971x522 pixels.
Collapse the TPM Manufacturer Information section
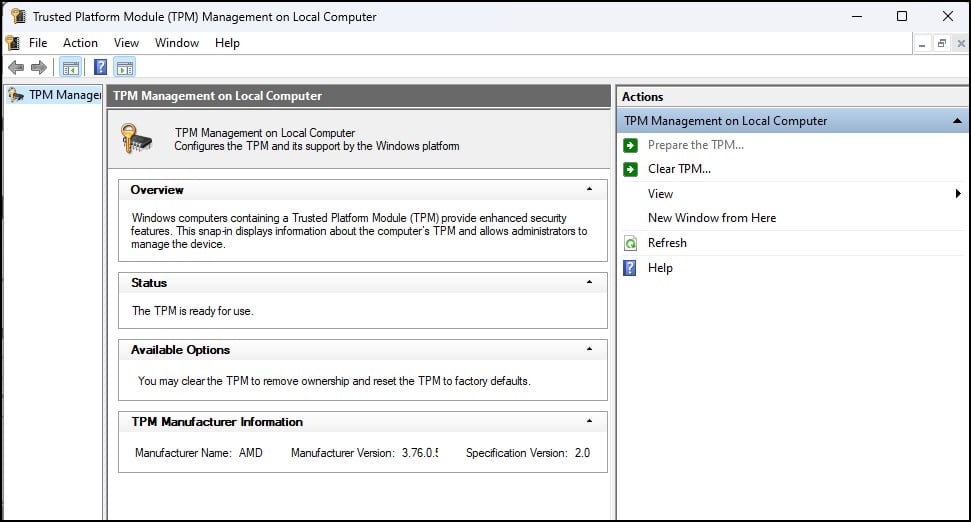point(590,421)
